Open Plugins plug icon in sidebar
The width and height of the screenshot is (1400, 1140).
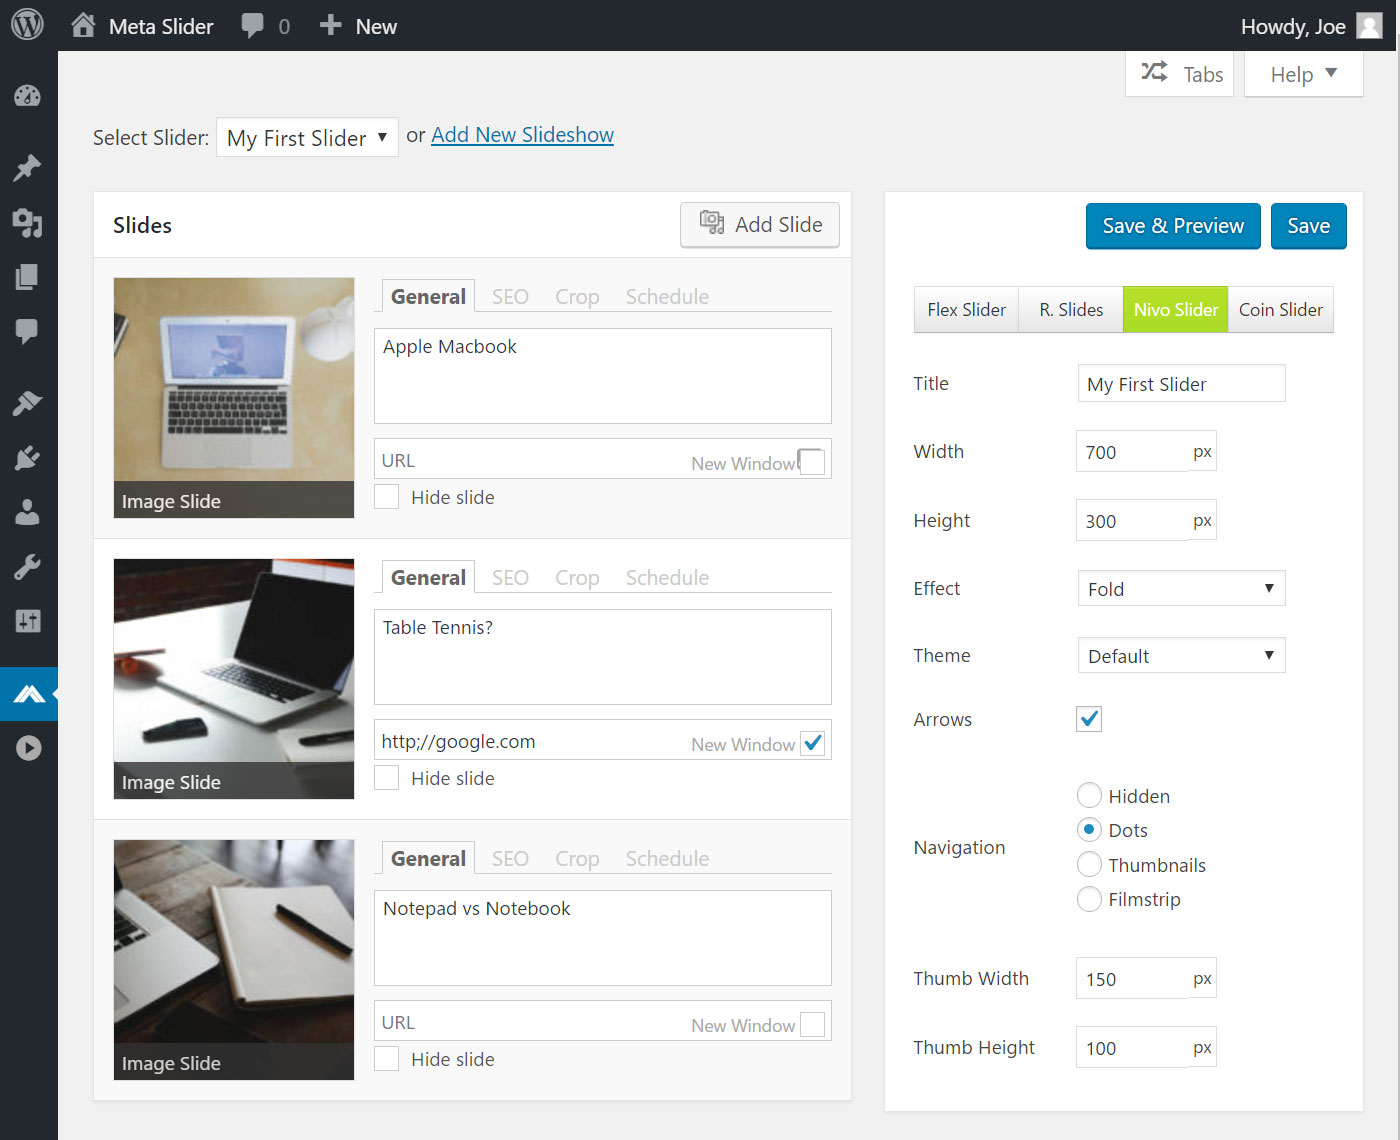pos(28,458)
